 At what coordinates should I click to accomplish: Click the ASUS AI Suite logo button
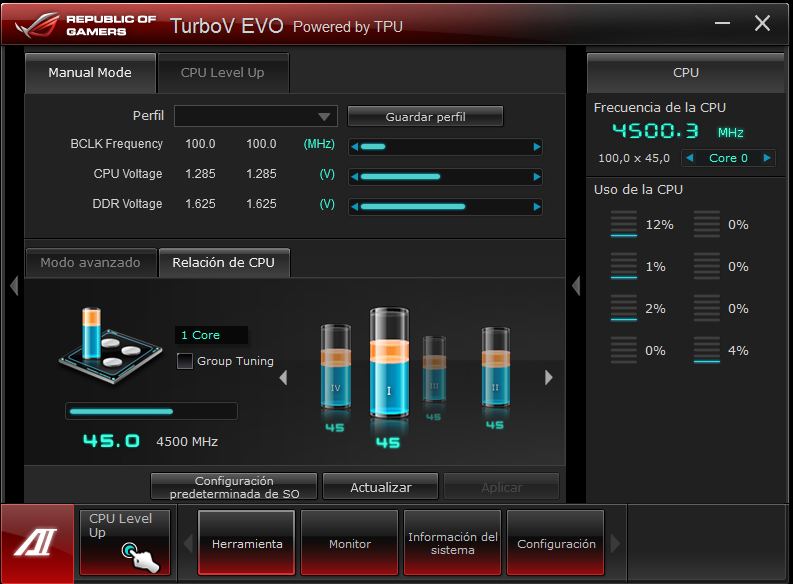click(x=37, y=544)
